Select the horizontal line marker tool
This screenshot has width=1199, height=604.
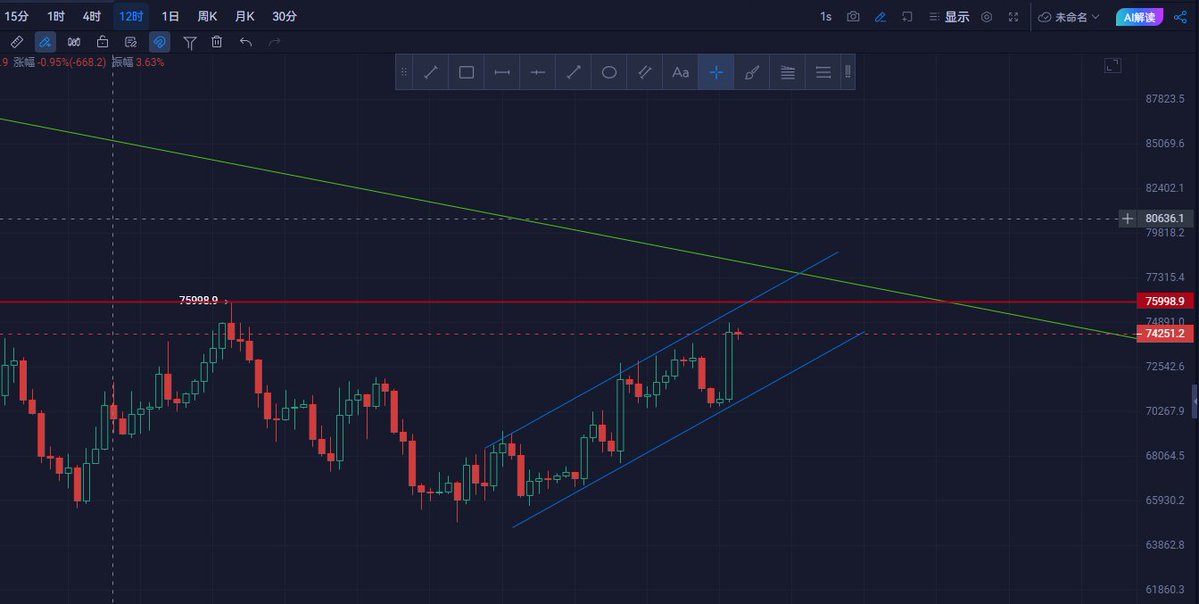[x=538, y=73]
